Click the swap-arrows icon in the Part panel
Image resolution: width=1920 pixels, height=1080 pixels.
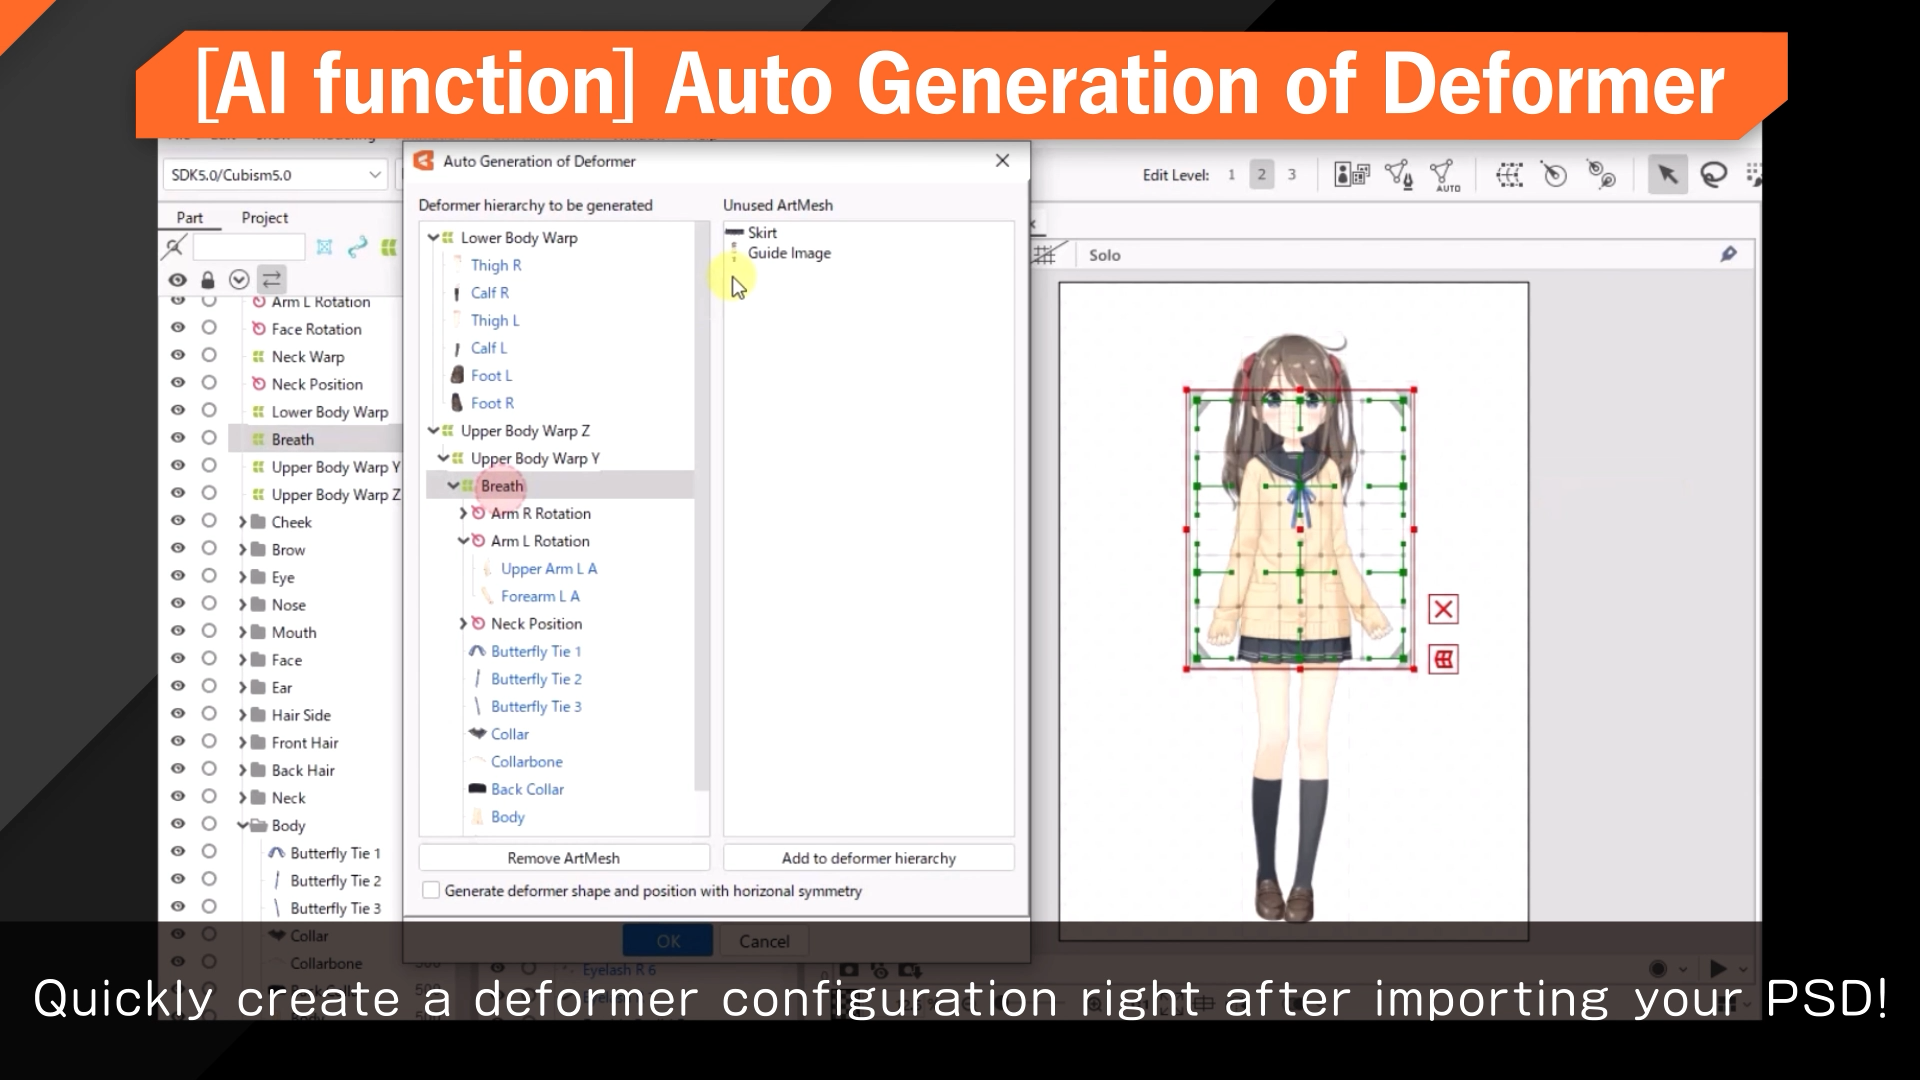pyautogui.click(x=270, y=280)
